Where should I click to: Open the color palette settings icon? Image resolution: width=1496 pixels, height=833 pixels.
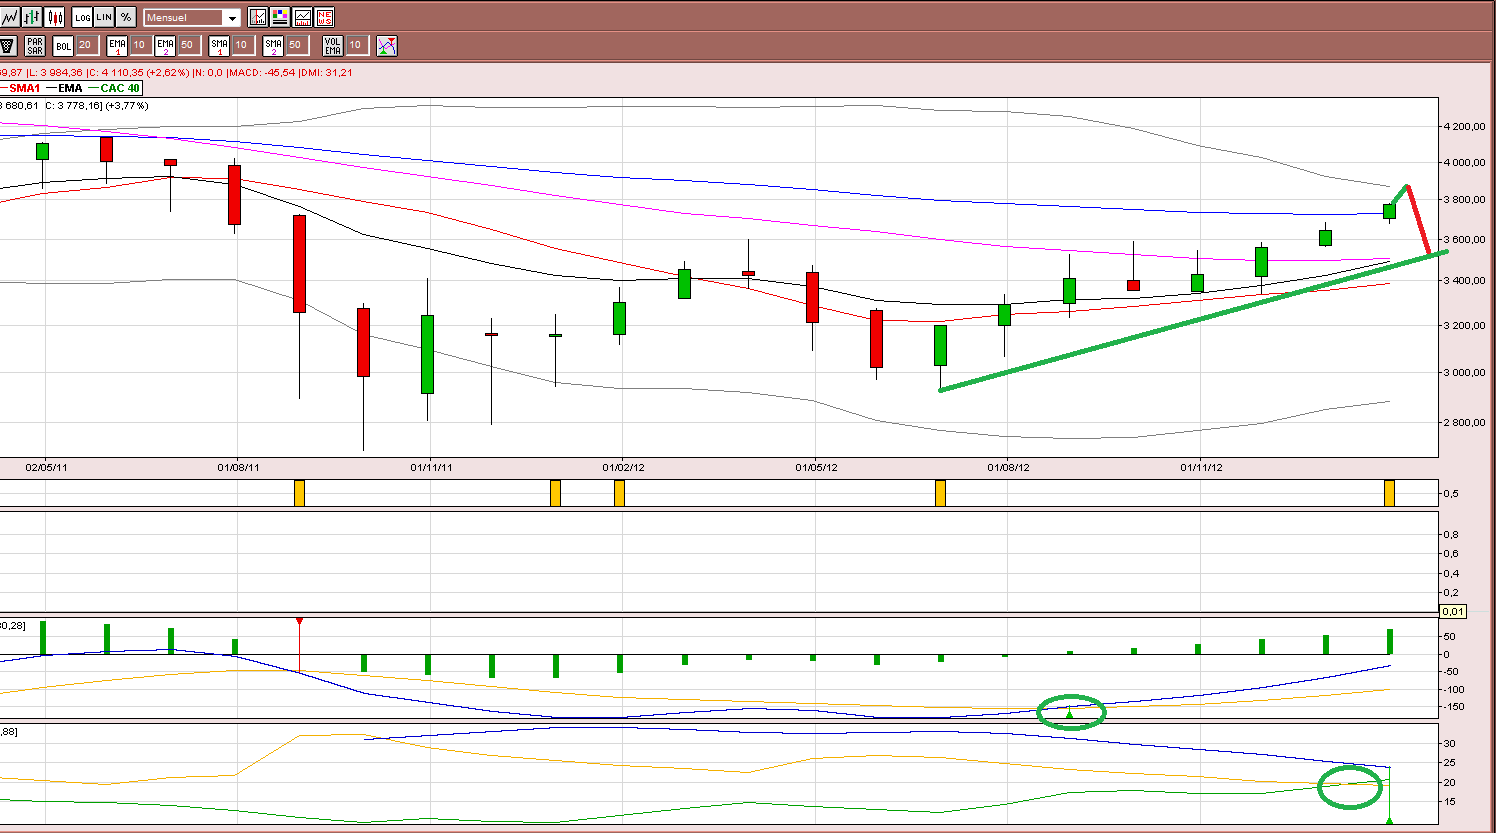(280, 17)
